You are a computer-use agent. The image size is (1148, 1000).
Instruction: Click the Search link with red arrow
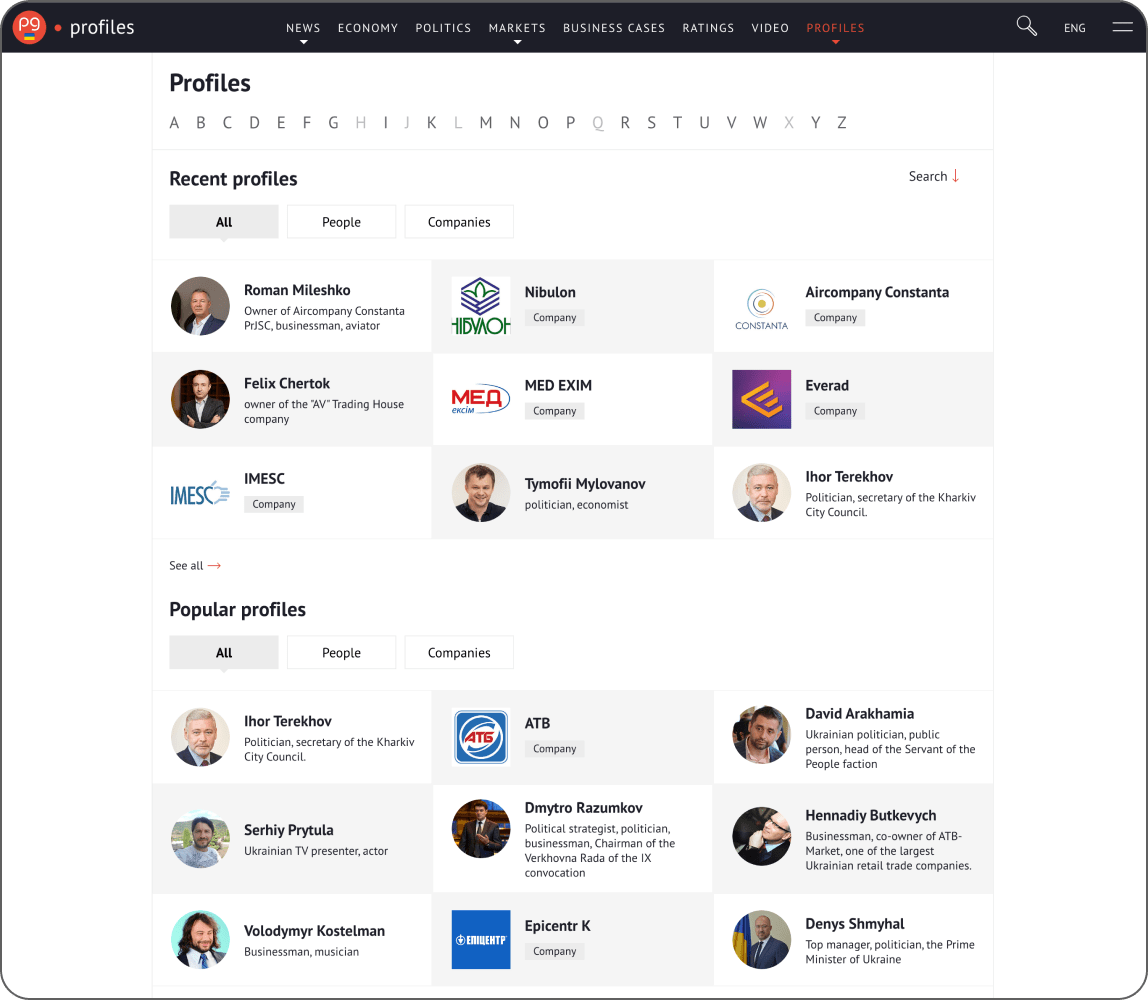coord(934,176)
